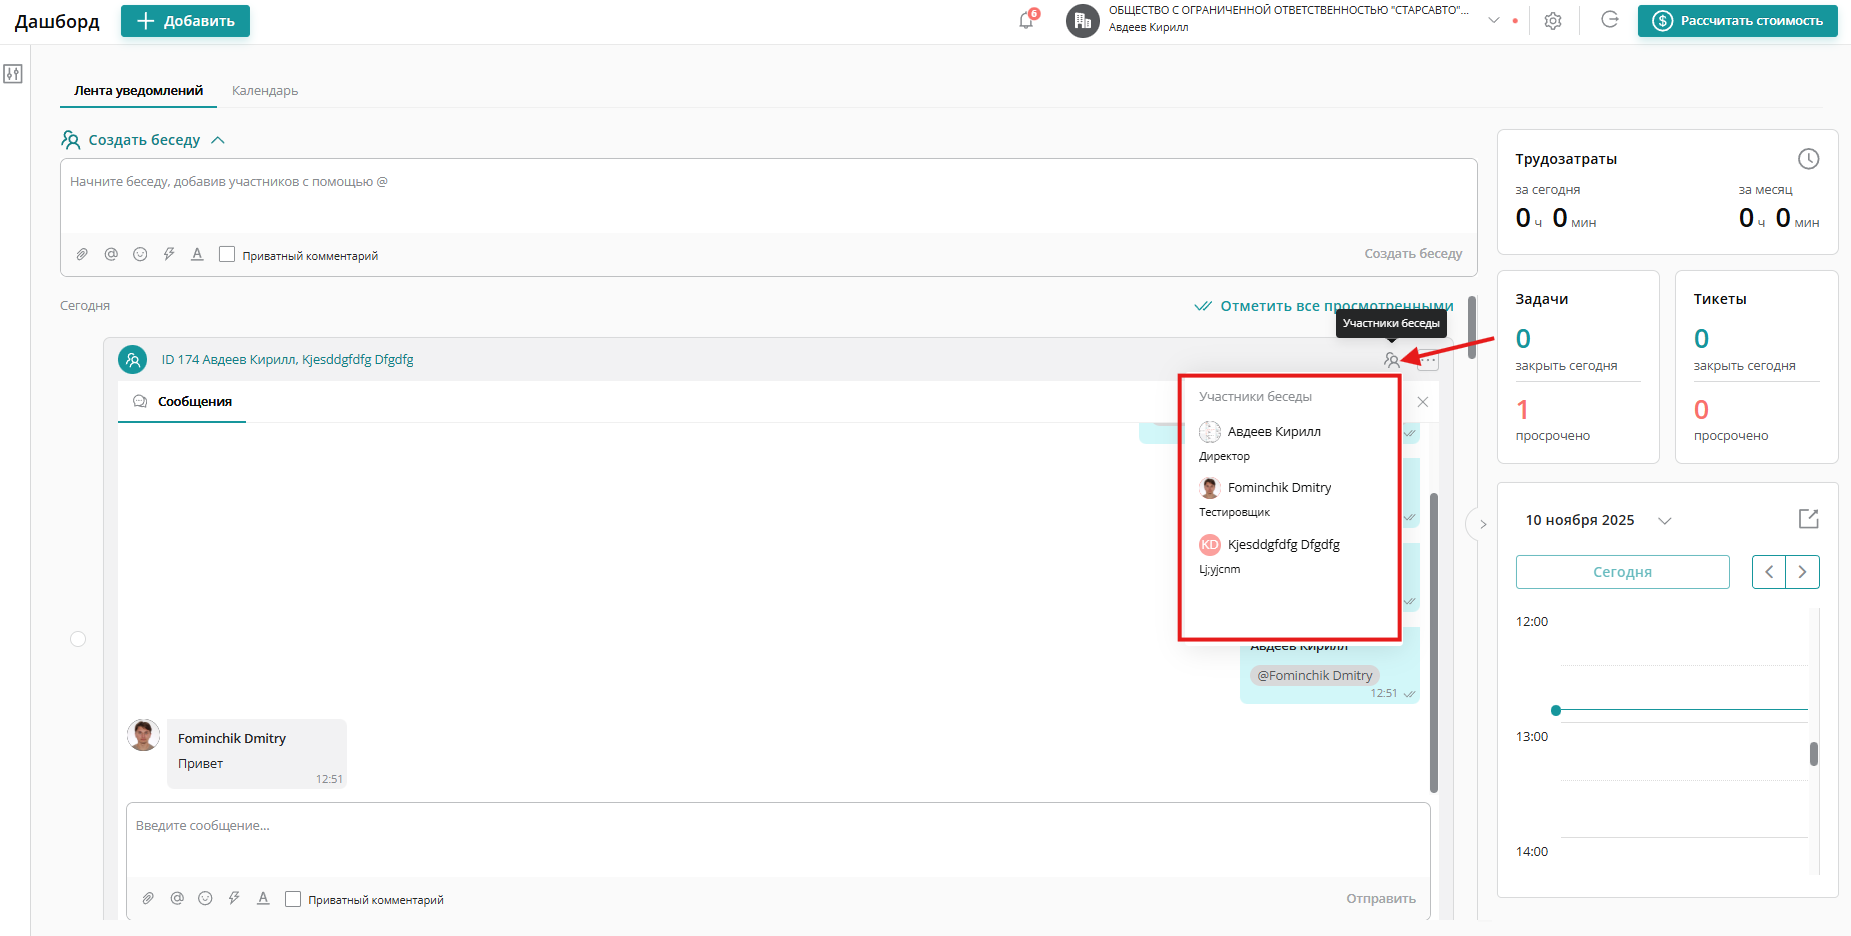Image resolution: width=1851 pixels, height=936 pixels.
Task: Open settings gear icon in header
Action: 1552,21
